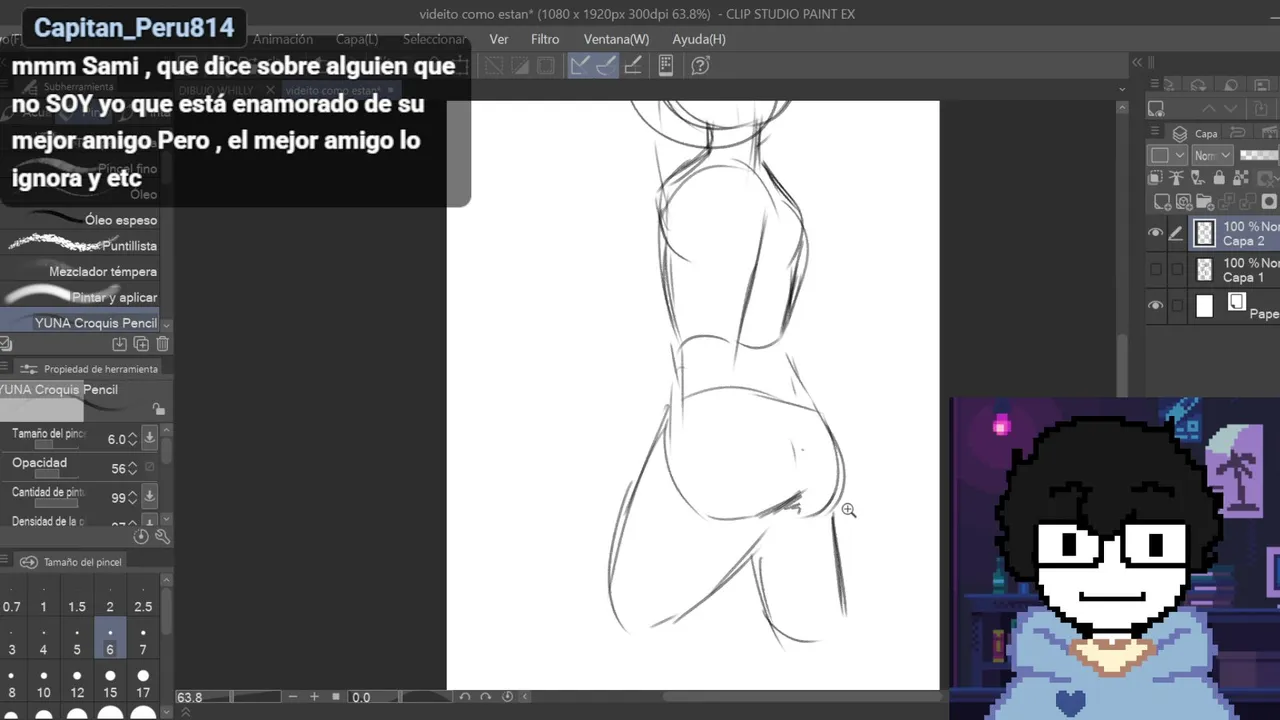Toggle Capa 2 layer visibility eye

[1156, 233]
